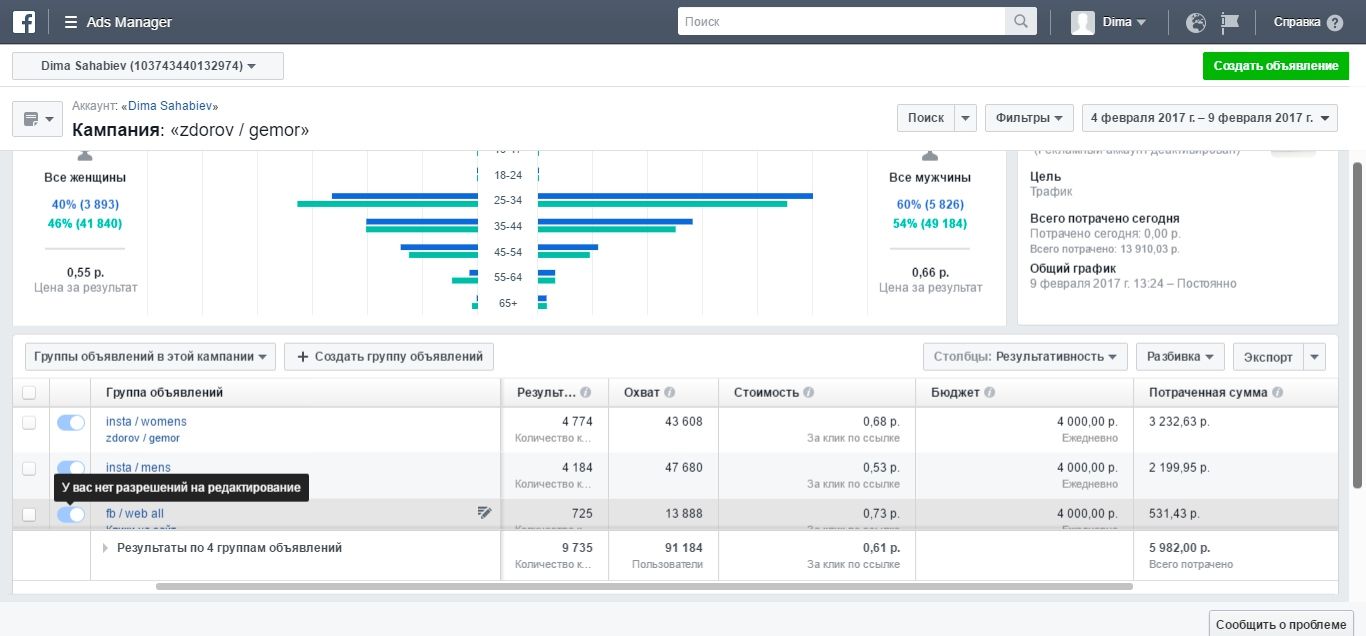Open the Фильтры dropdown
This screenshot has height=636, width=1366.
pyautogui.click(x=1029, y=118)
